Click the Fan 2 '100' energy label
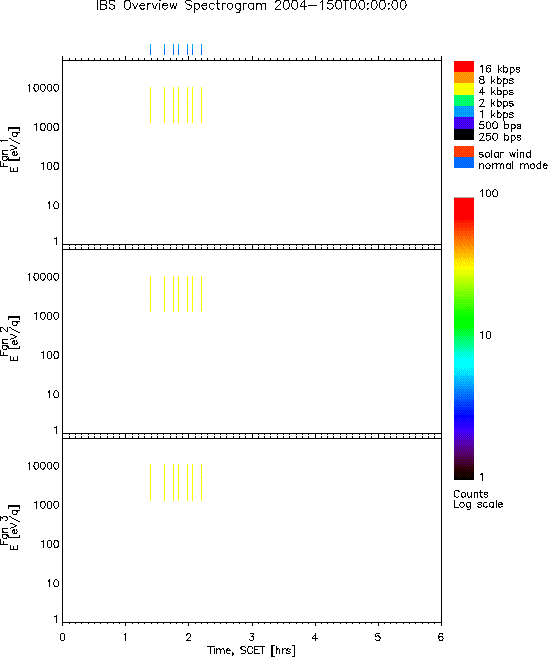The width and height of the screenshot is (548, 657). click(x=50, y=355)
